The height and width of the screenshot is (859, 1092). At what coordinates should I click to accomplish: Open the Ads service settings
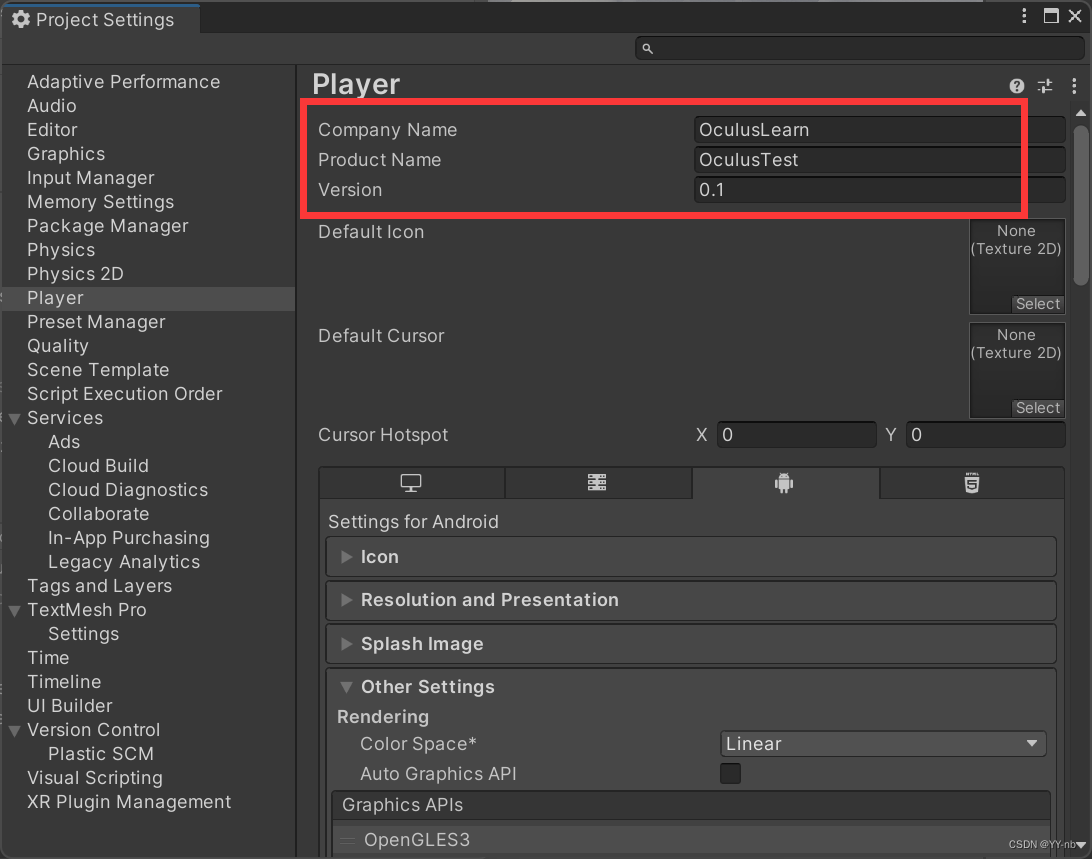[x=64, y=442]
